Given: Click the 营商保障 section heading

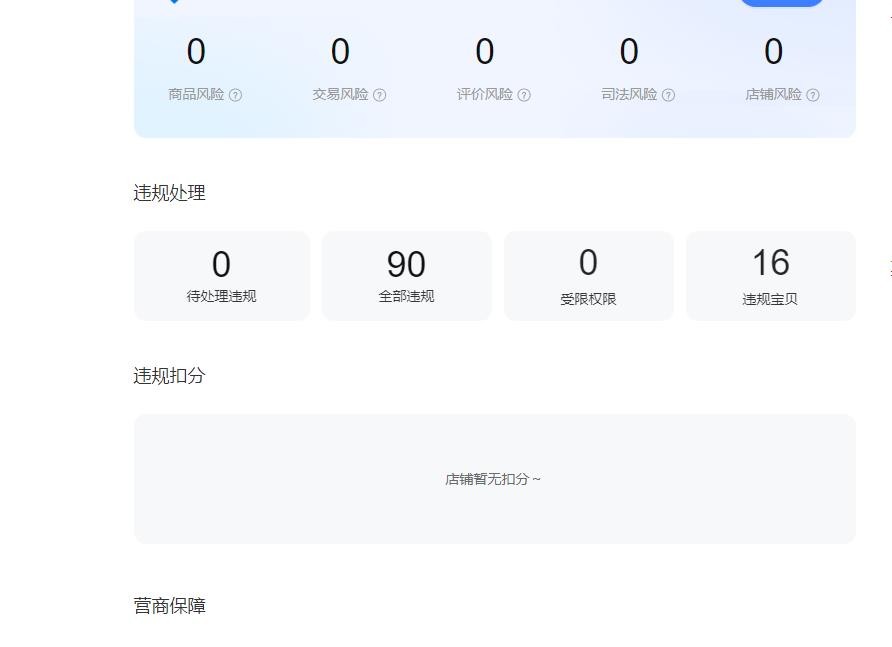Looking at the screenshot, I should [x=170, y=606].
